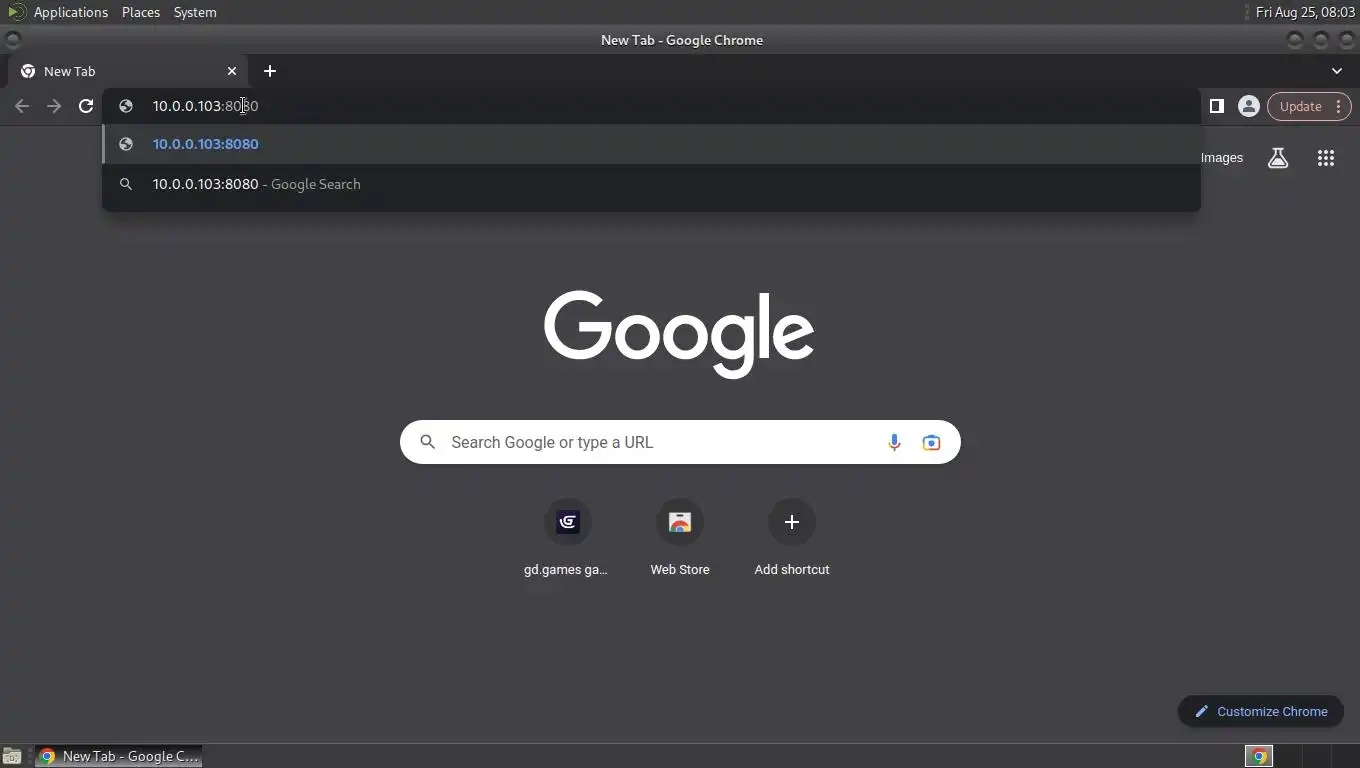
Task: Reload the current page
Action: 86,106
